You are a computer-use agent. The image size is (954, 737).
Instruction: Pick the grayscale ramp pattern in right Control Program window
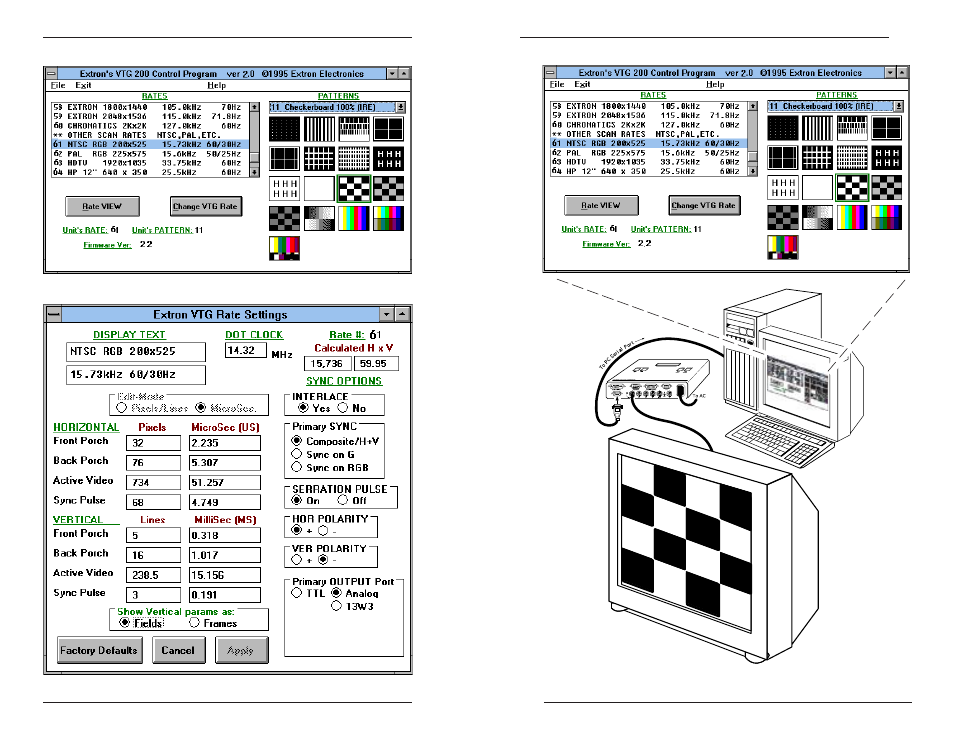[817, 217]
